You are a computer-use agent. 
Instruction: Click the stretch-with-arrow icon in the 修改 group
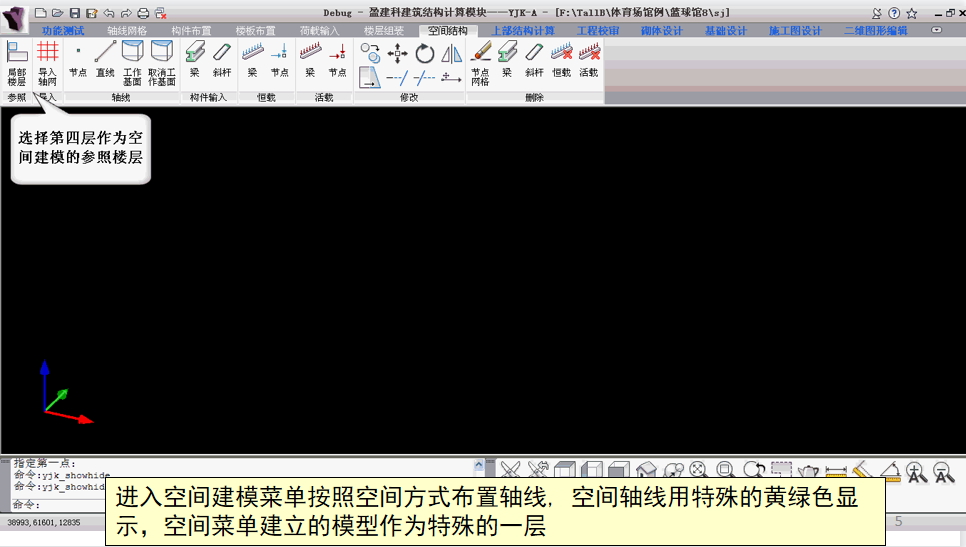click(x=452, y=78)
